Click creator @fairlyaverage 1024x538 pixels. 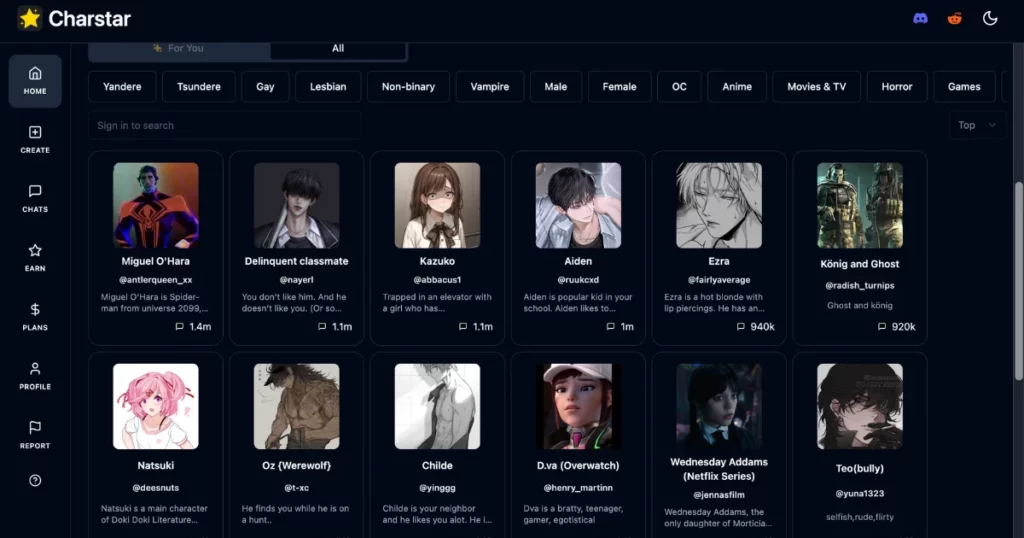click(719, 279)
